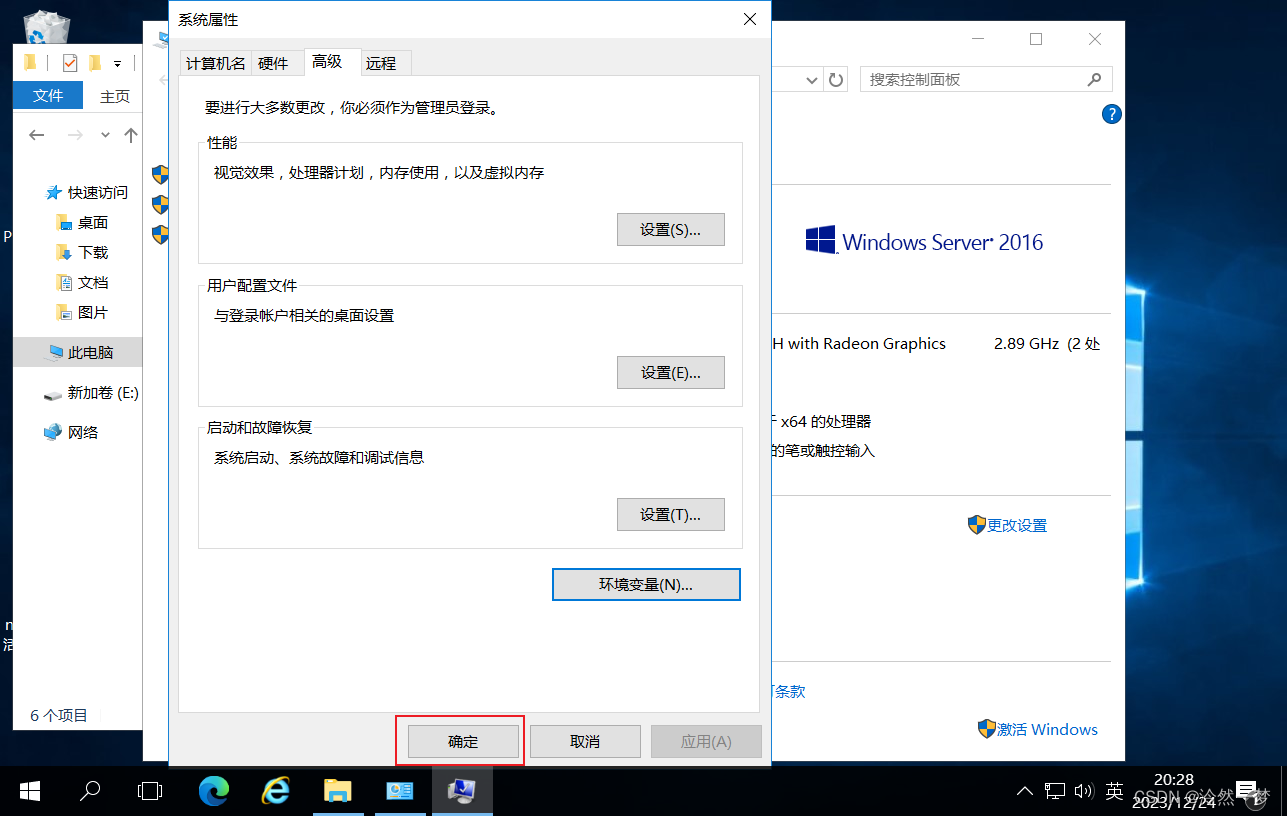
Task: Refresh the Control Panel address bar
Action: (x=835, y=78)
